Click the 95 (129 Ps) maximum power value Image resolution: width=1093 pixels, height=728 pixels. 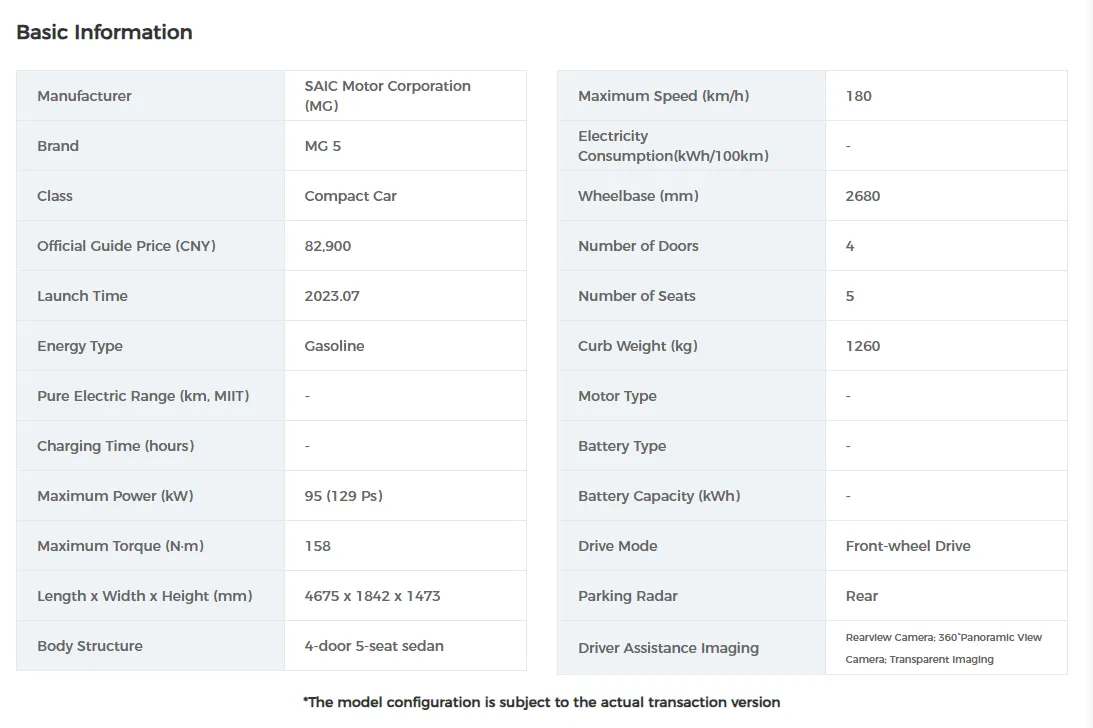[x=343, y=496]
